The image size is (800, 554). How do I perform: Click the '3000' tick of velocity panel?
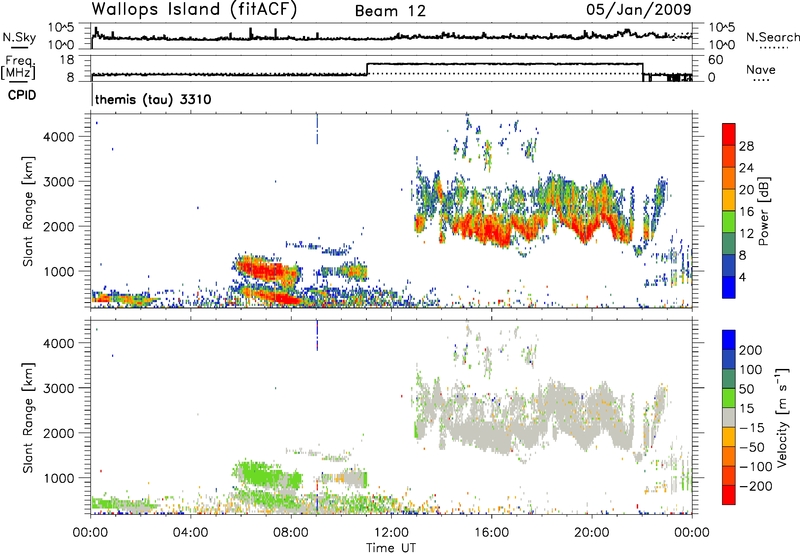click(59, 388)
